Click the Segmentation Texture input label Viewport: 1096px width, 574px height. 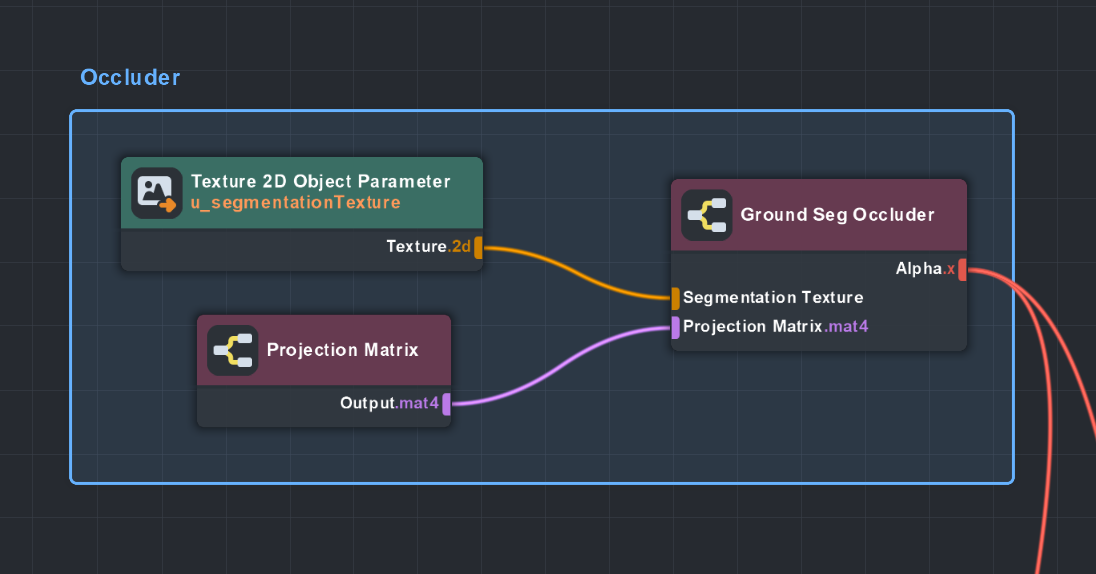773,298
